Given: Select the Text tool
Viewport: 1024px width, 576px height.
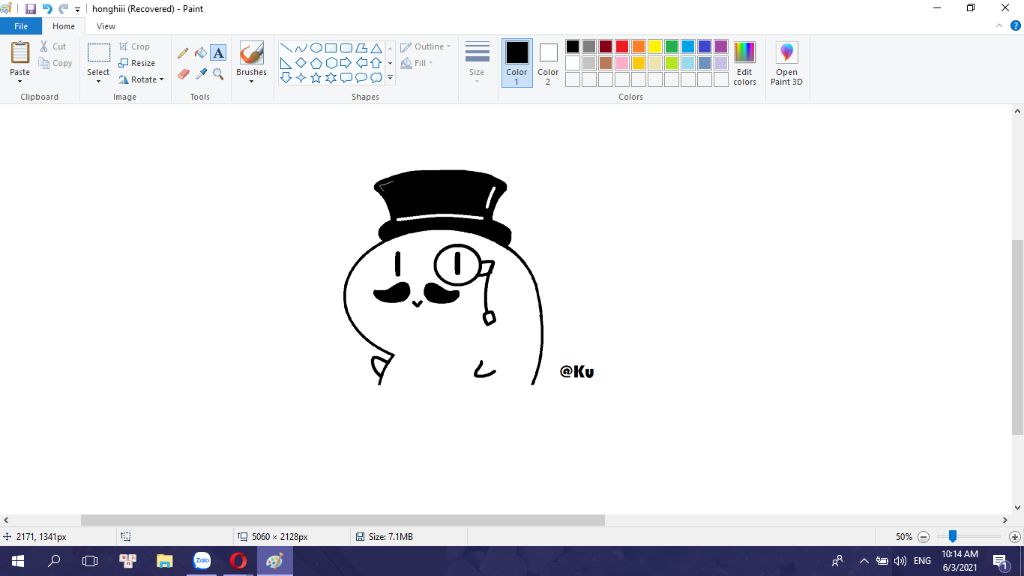Looking at the screenshot, I should tap(218, 53).
